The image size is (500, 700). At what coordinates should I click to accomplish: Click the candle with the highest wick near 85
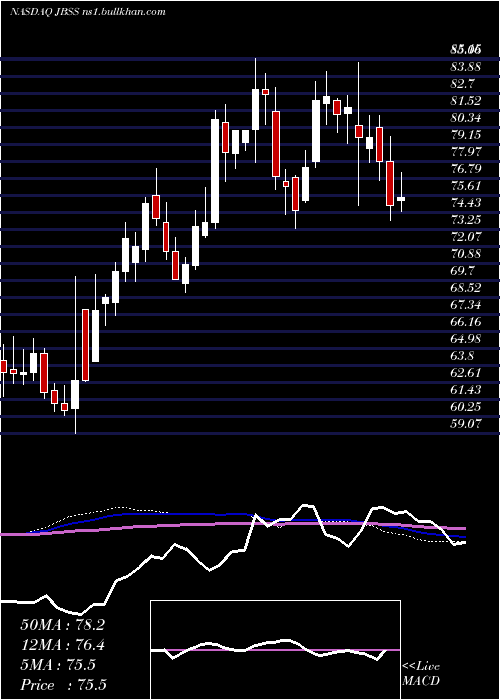click(255, 111)
